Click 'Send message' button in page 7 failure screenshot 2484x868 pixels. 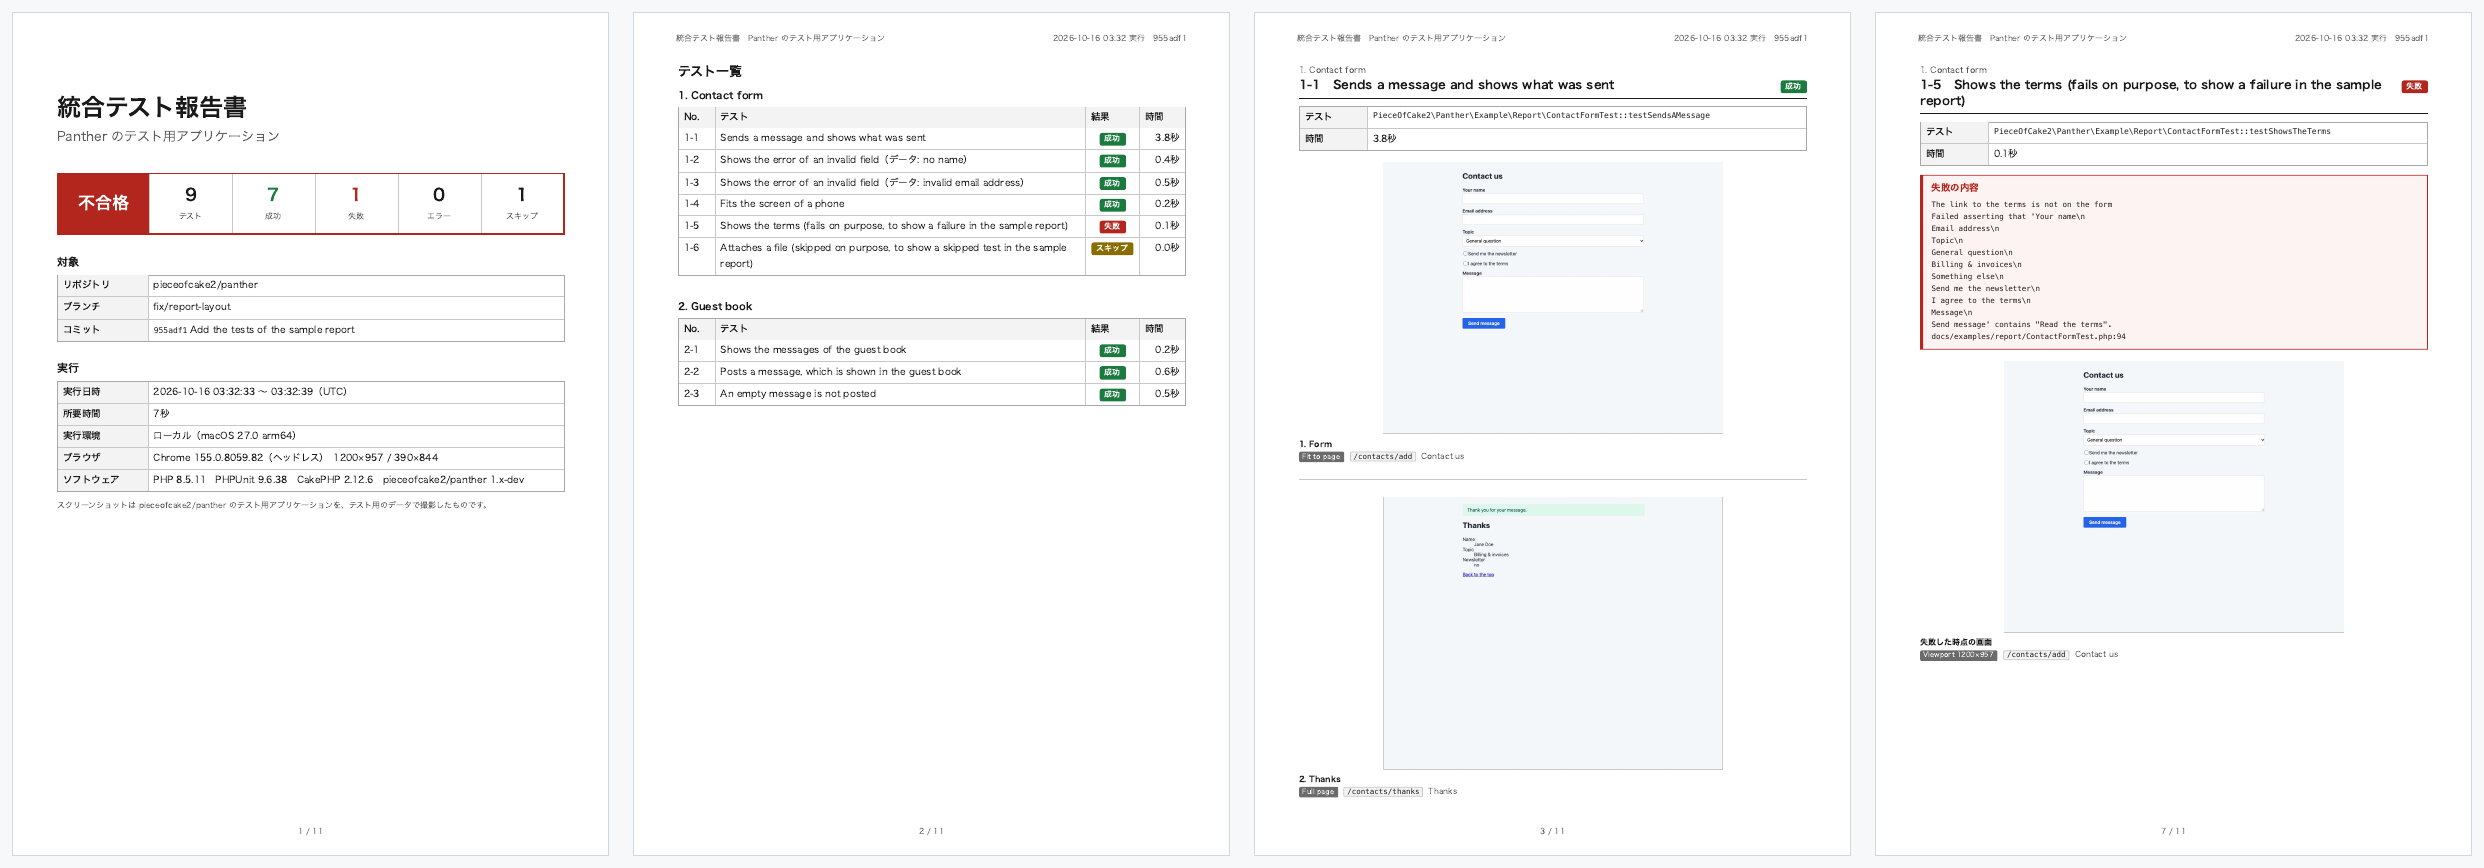pyautogui.click(x=2105, y=523)
